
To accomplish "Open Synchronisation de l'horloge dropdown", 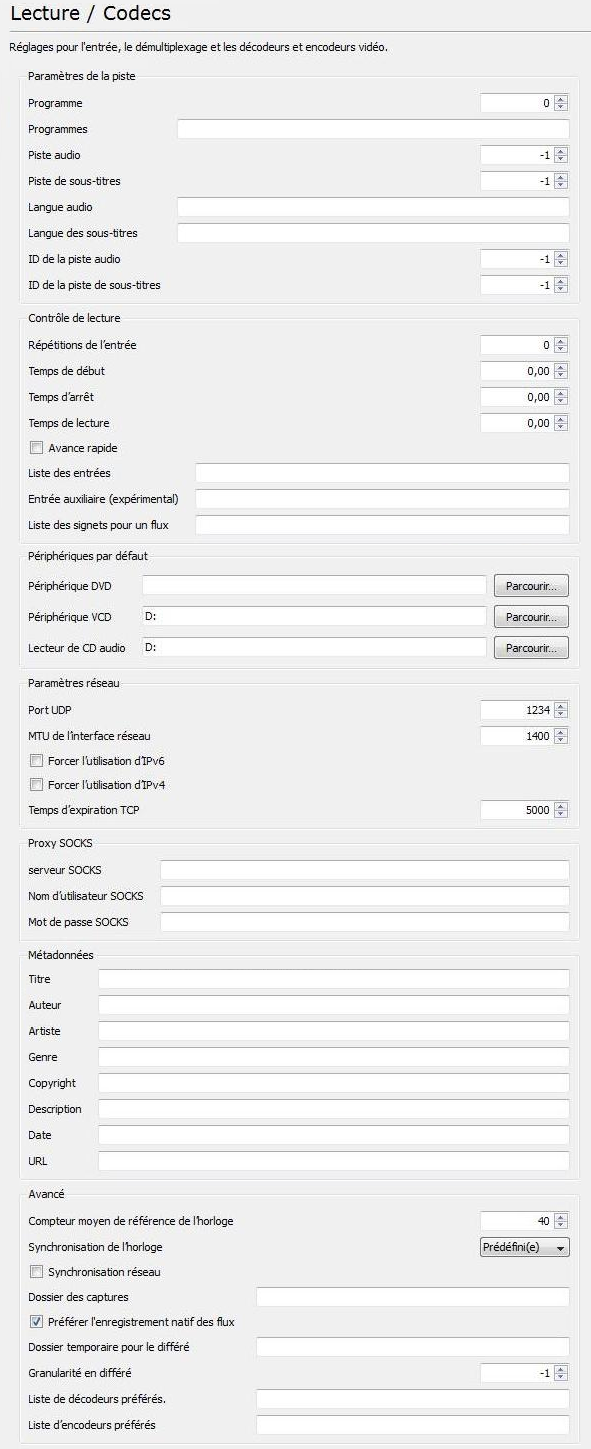I will click(x=525, y=1247).
